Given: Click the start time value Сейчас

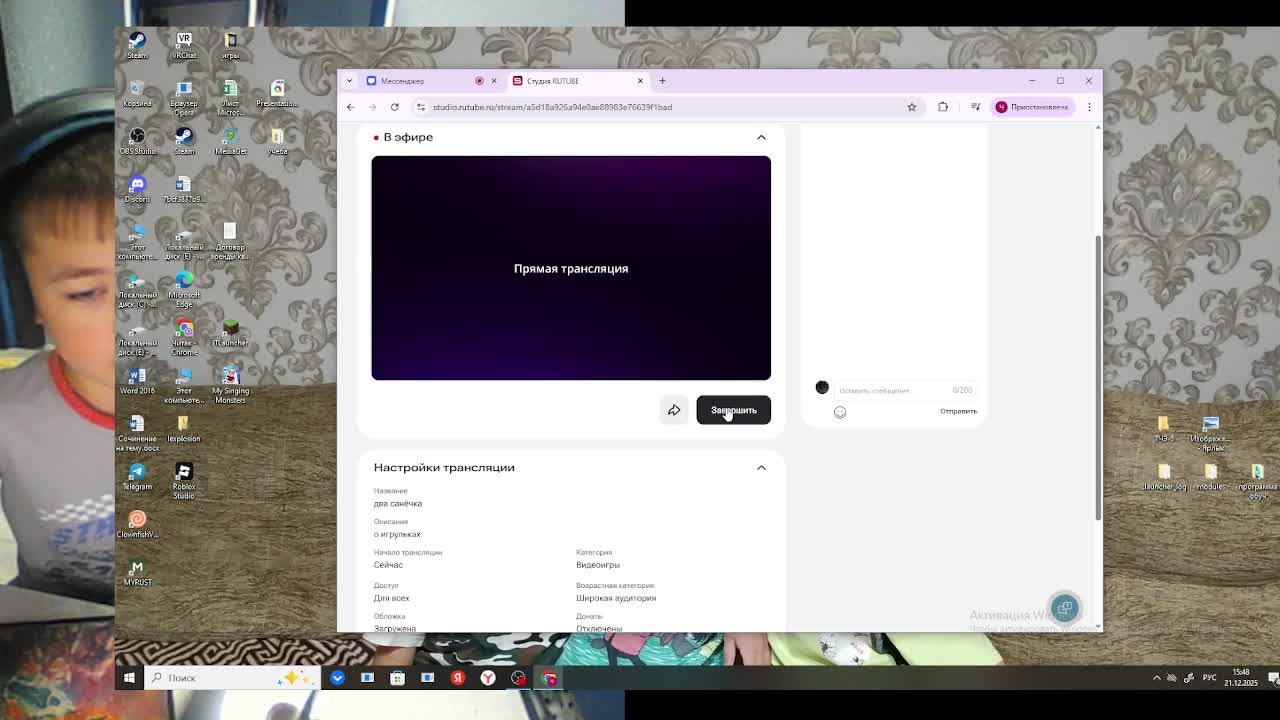Looking at the screenshot, I should tap(388, 565).
